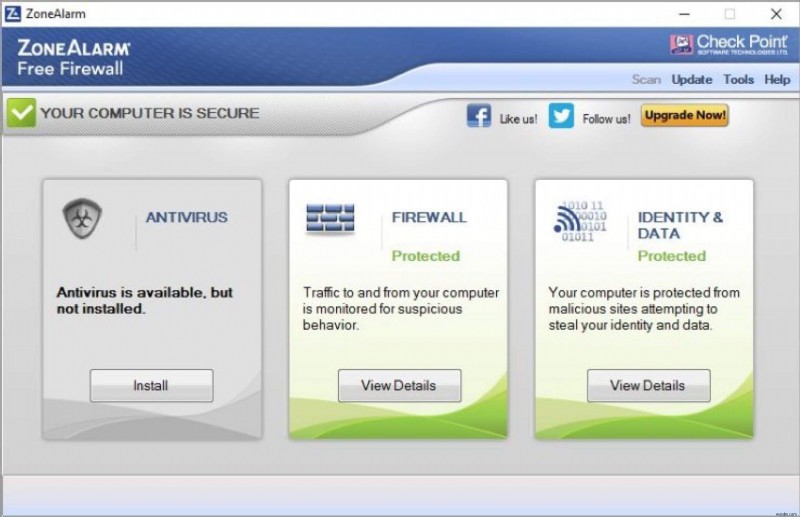Click the Follow us! link
Viewport: 800px width, 517px height.
[x=606, y=119]
